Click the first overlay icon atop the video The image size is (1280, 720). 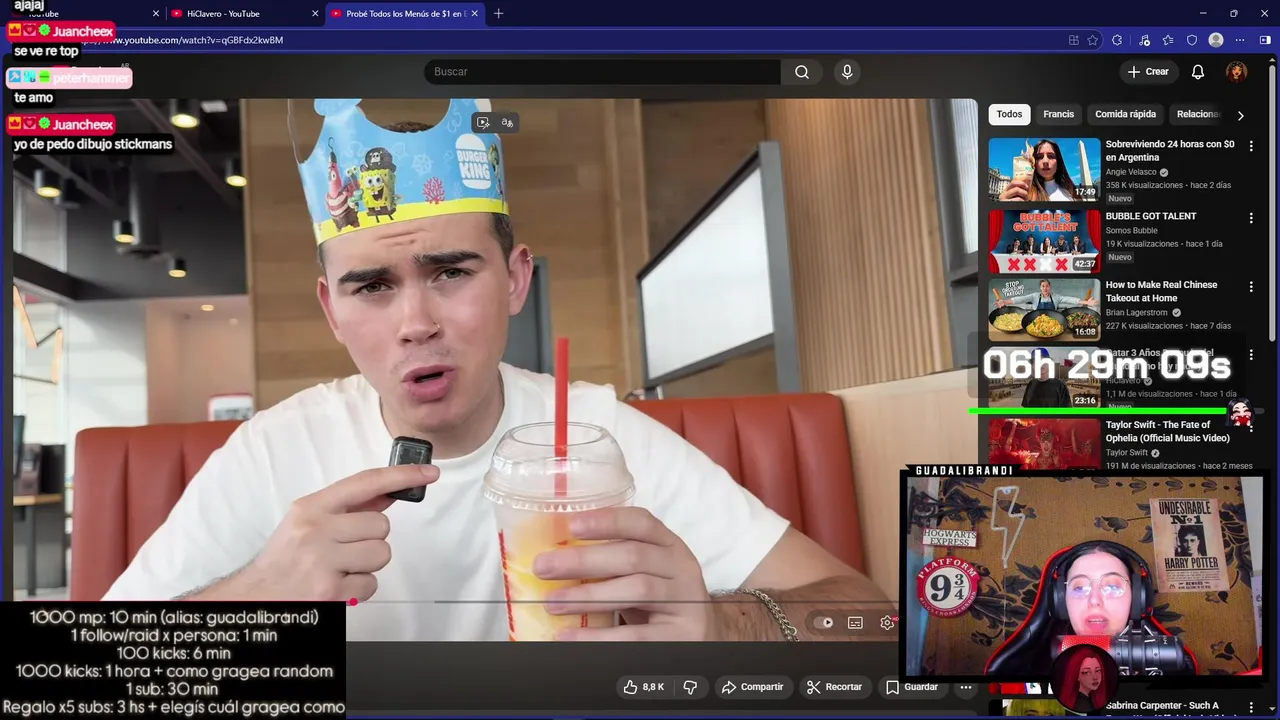(x=483, y=123)
